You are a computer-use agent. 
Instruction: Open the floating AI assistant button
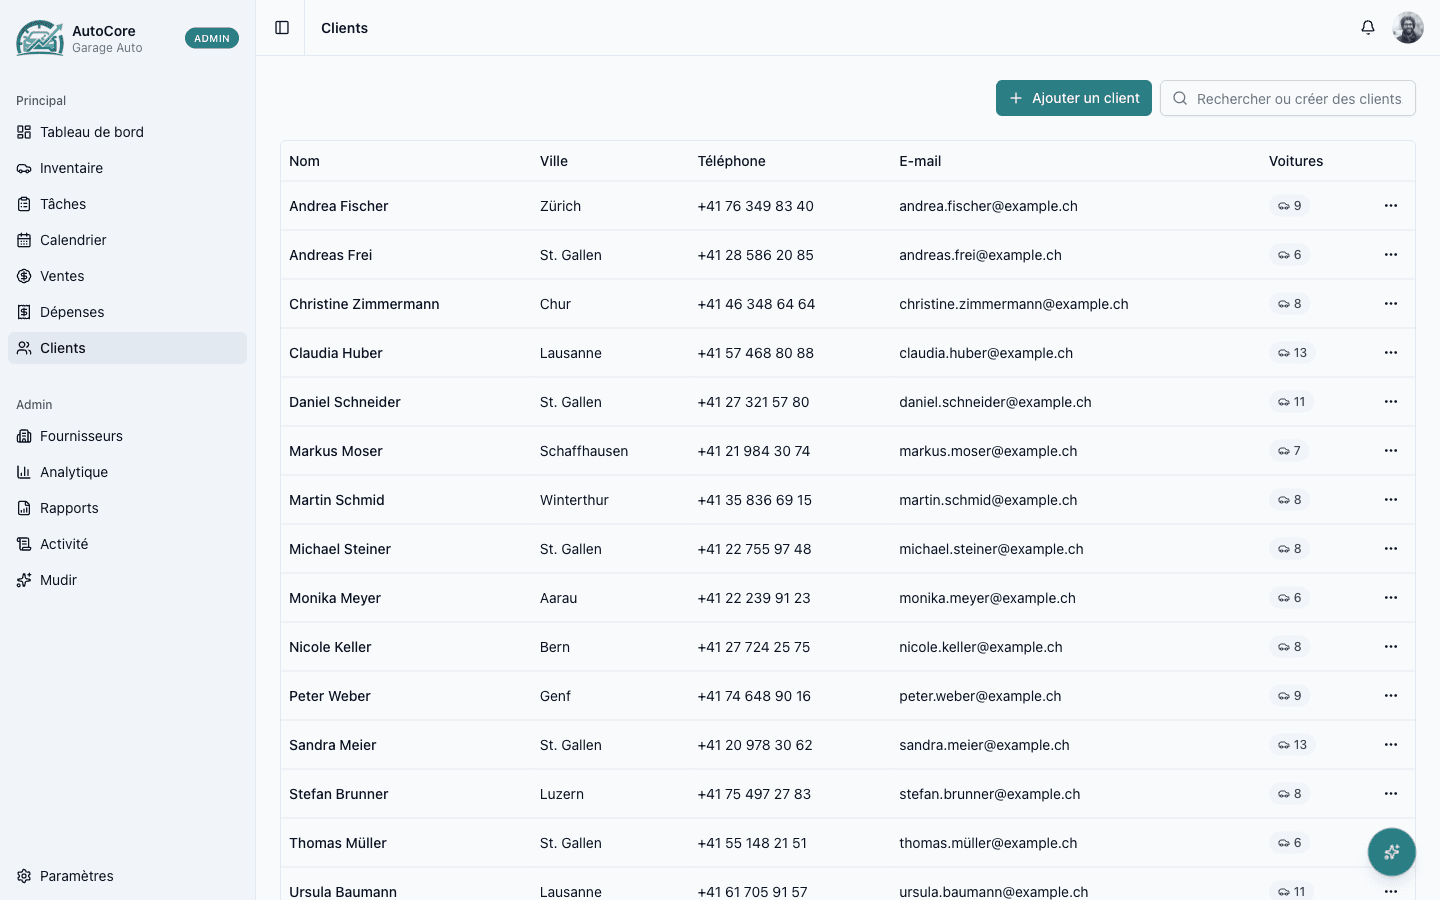1391,852
